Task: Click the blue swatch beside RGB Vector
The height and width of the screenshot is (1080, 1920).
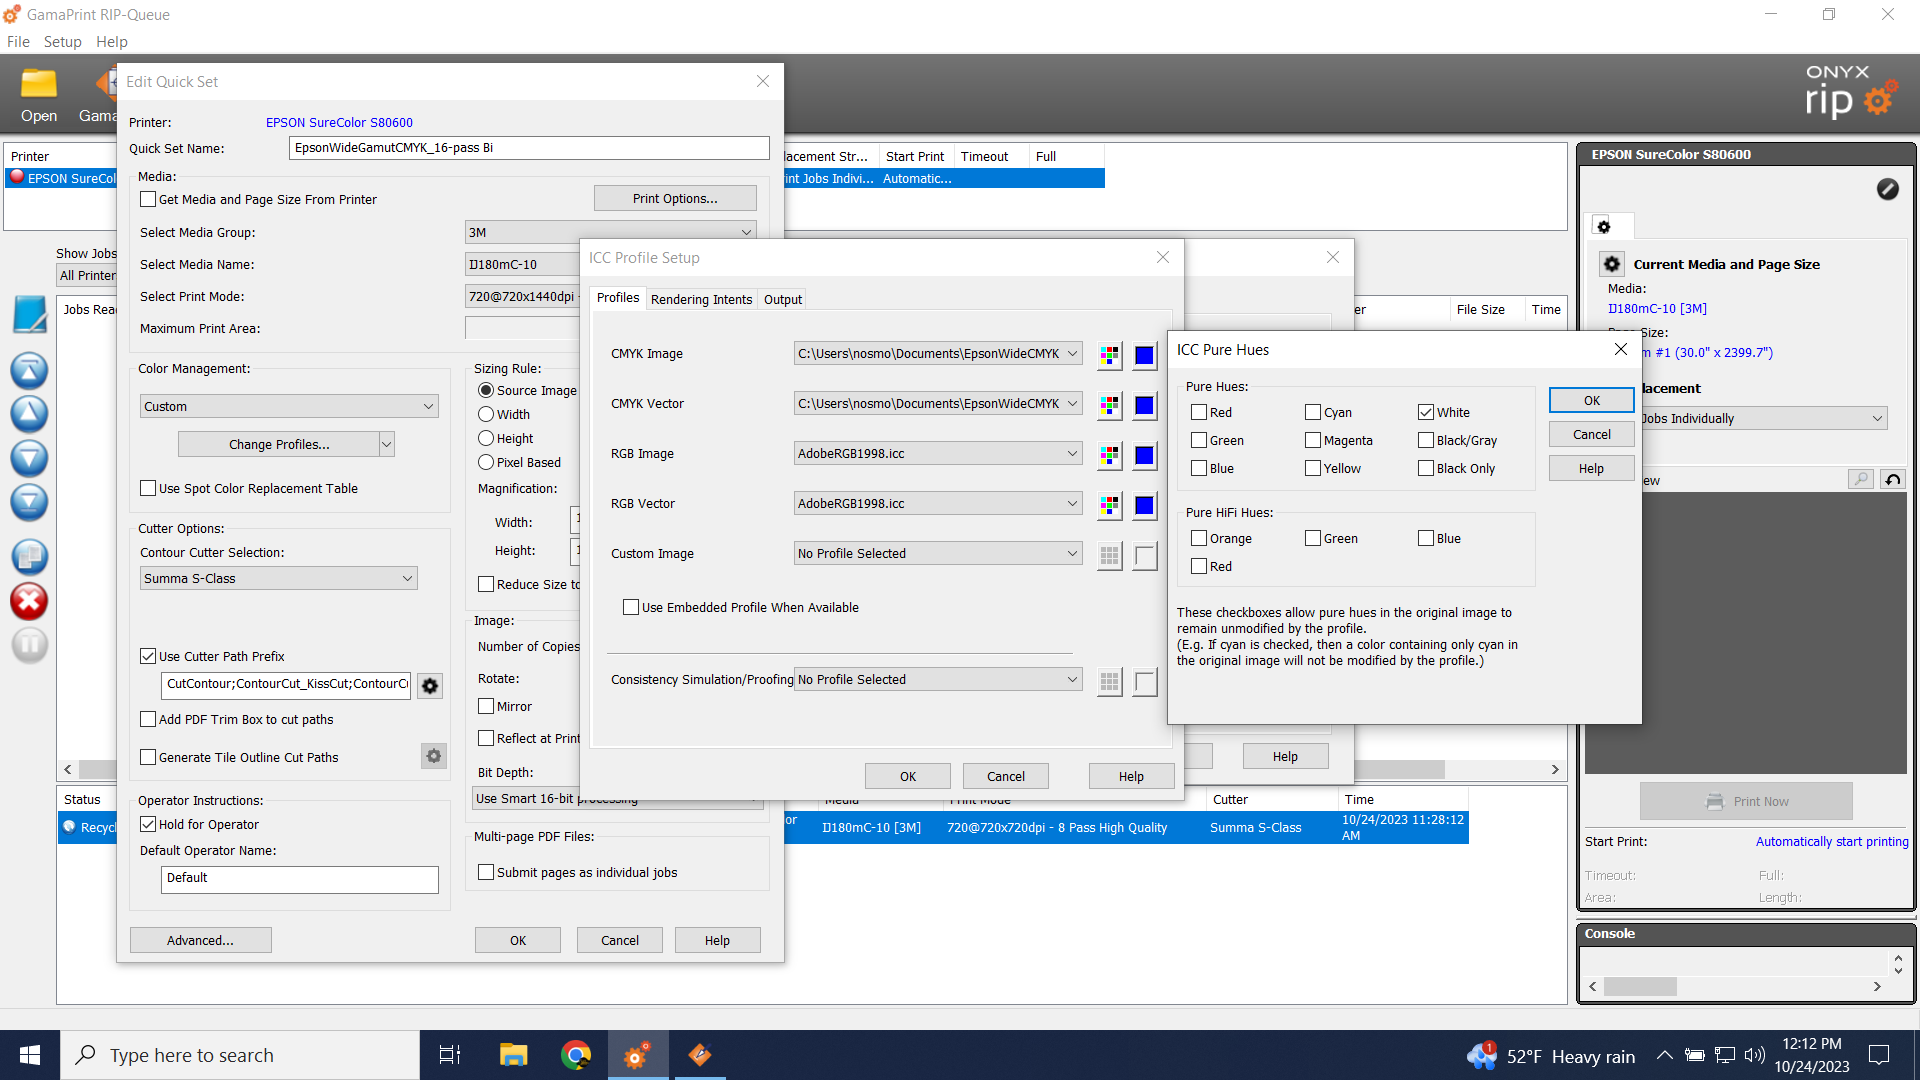Action: 1145,505
